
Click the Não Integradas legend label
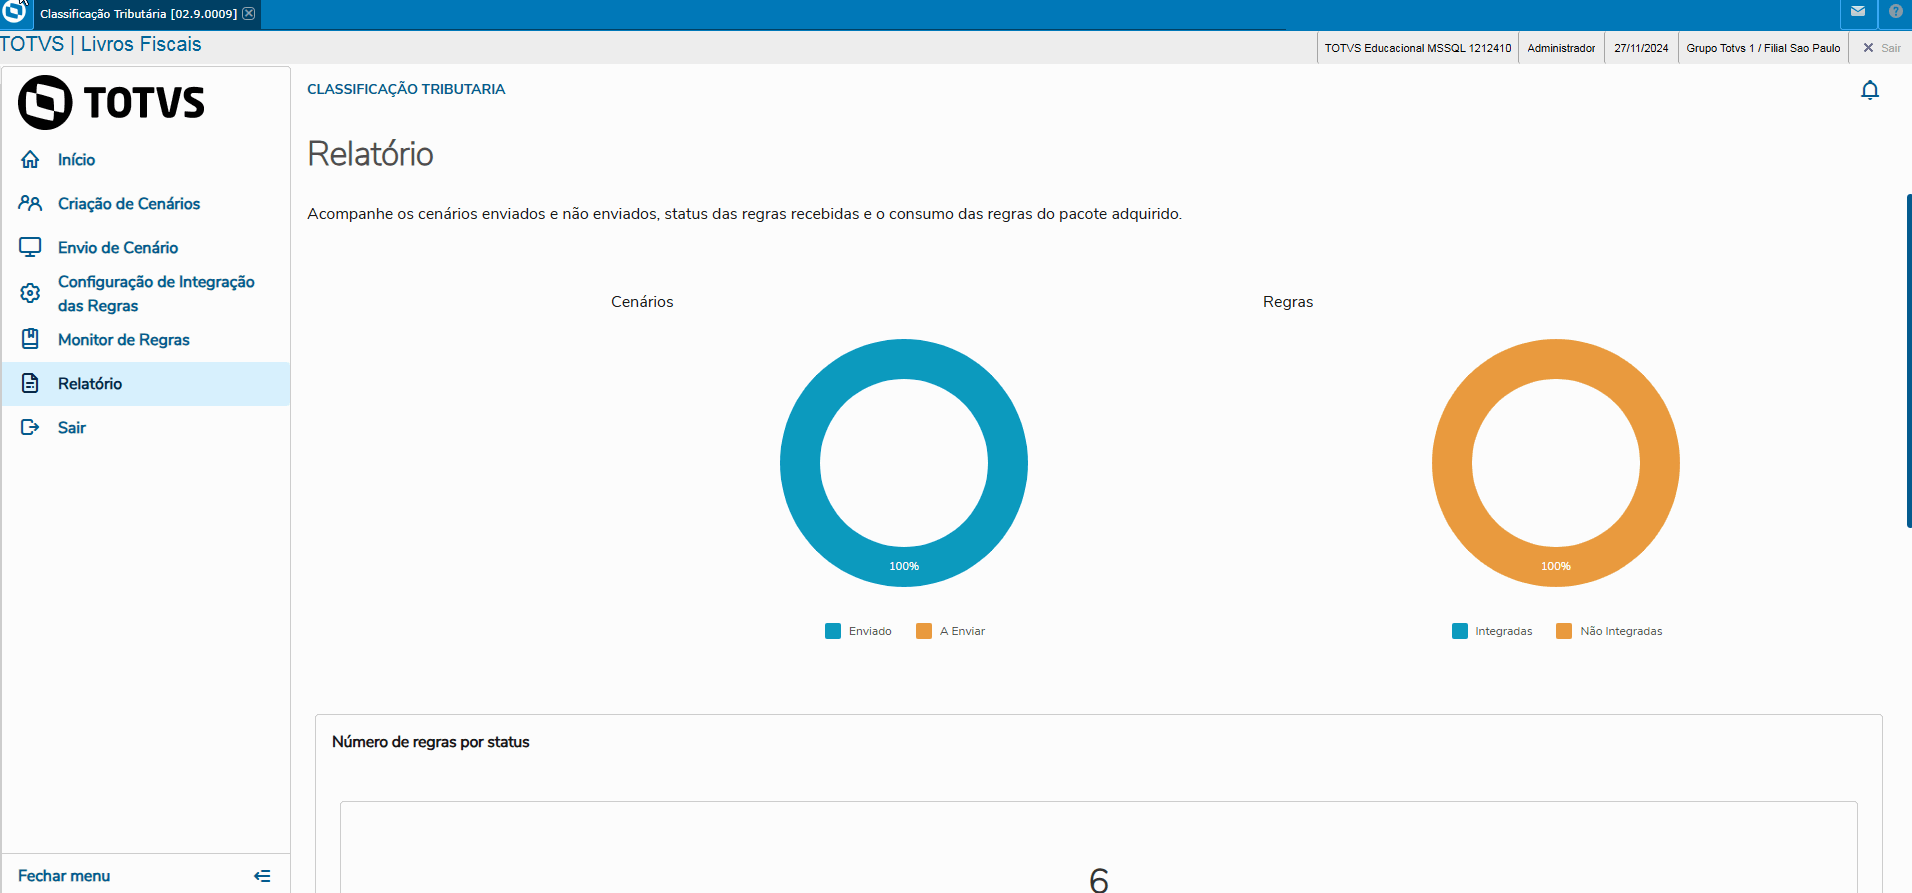[x=1621, y=631]
